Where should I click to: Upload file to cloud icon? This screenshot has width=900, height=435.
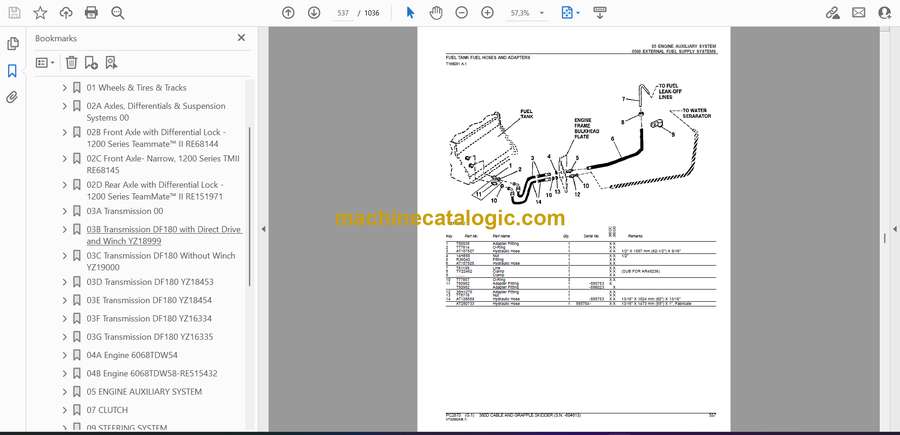tap(66, 13)
